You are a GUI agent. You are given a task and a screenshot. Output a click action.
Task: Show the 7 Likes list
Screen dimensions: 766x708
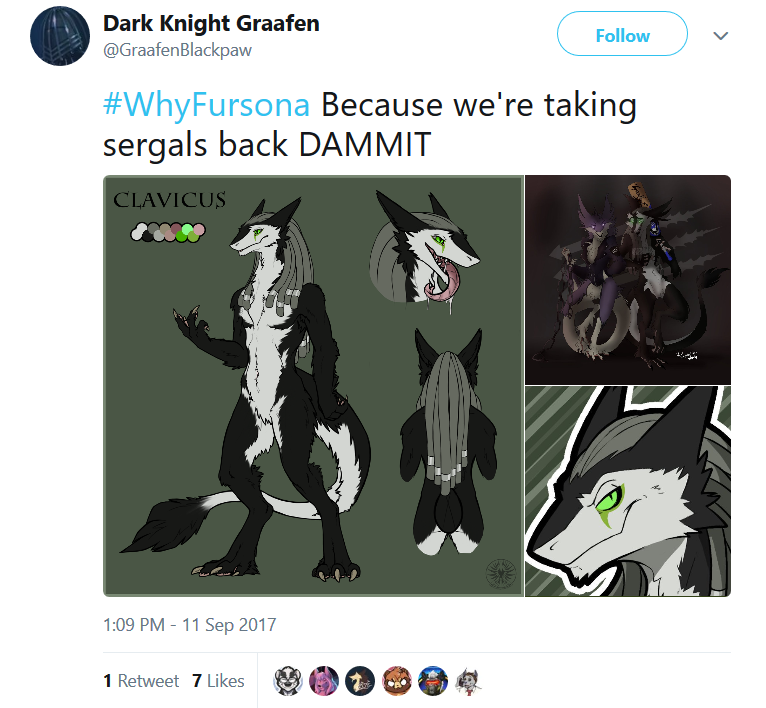[218, 681]
